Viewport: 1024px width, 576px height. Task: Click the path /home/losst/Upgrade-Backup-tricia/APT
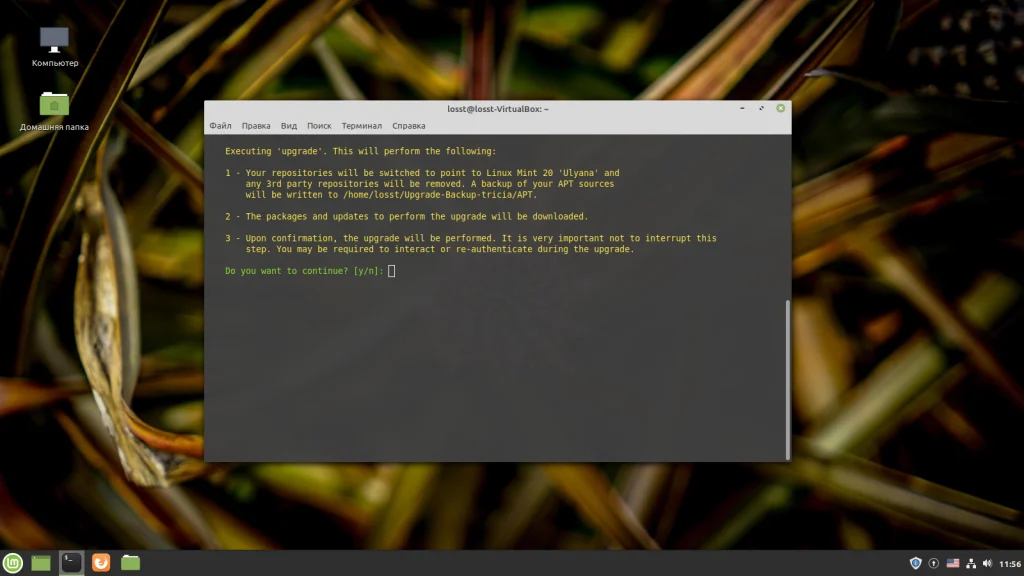tap(440, 195)
